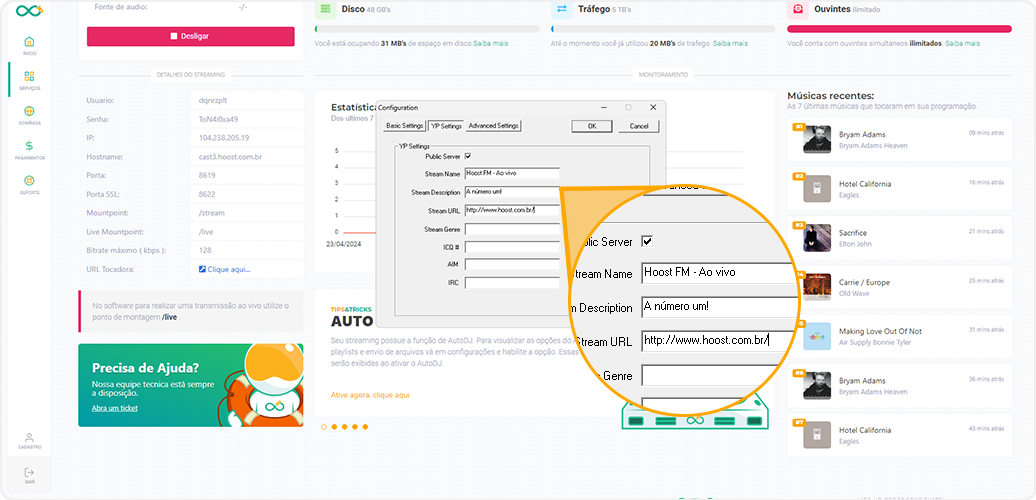Click the Usuario value dqnrzplt
The width and height of the screenshot is (1036, 500).
coord(213,100)
